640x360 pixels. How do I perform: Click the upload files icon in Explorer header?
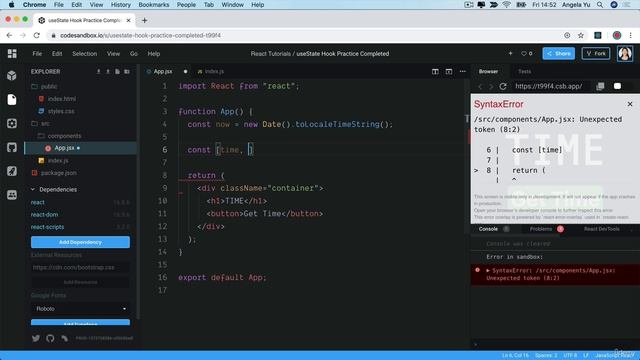108,71
